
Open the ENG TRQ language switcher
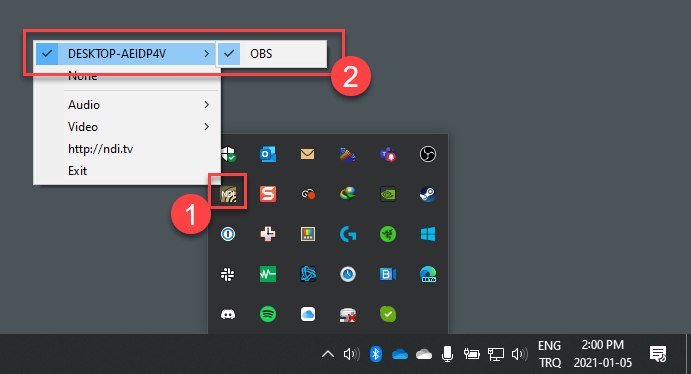[550, 354]
